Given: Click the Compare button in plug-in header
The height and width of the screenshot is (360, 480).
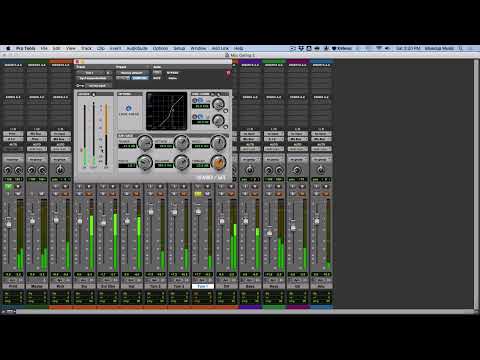Looking at the screenshot, I should click(140, 78).
